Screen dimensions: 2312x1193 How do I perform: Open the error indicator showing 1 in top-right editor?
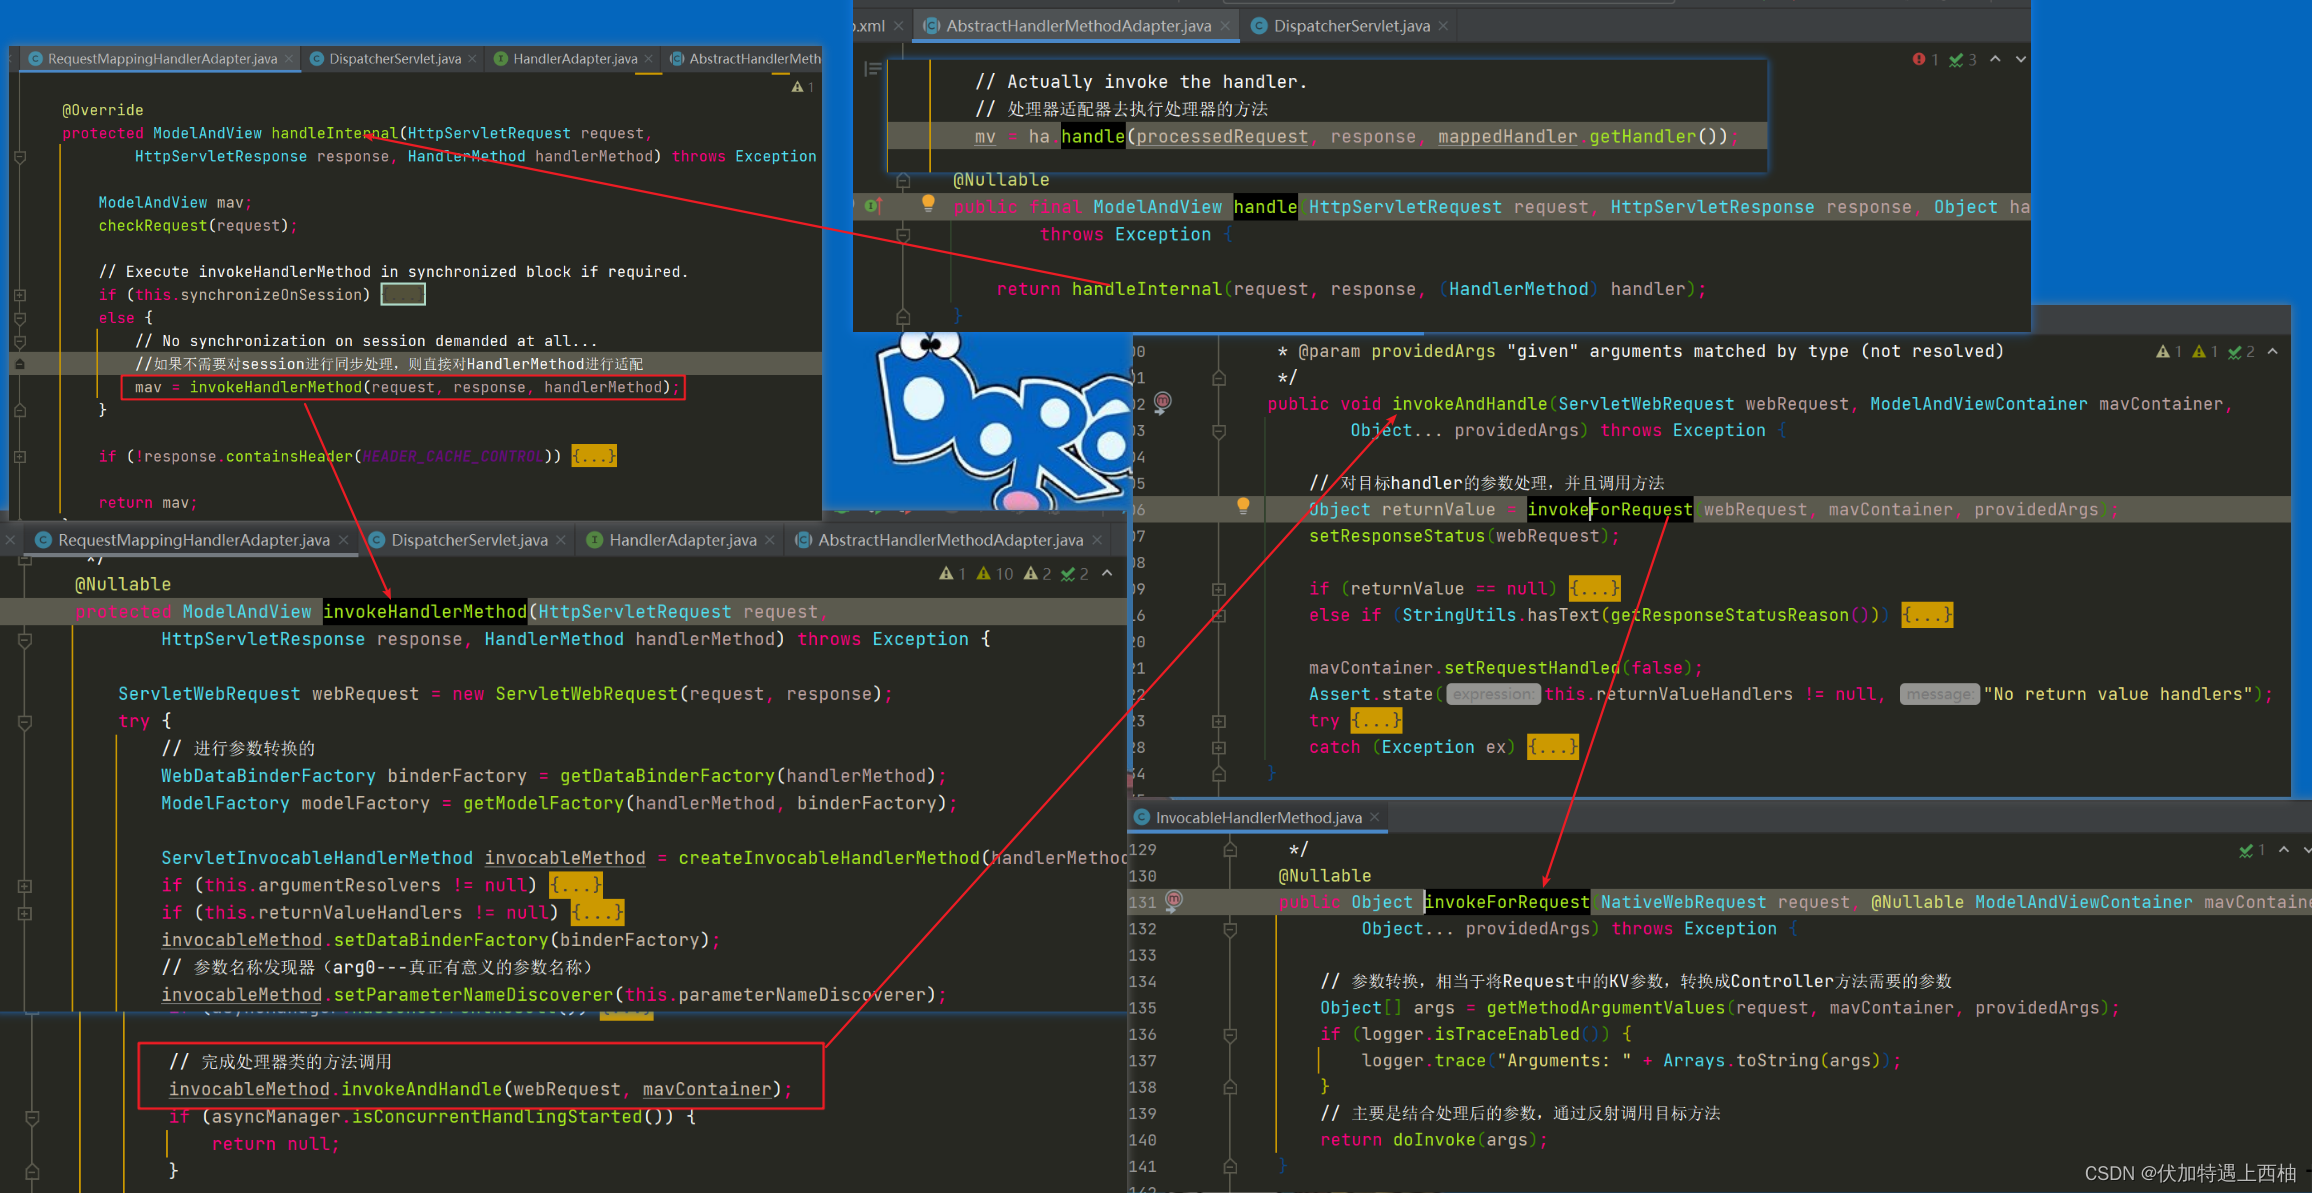tap(1925, 60)
